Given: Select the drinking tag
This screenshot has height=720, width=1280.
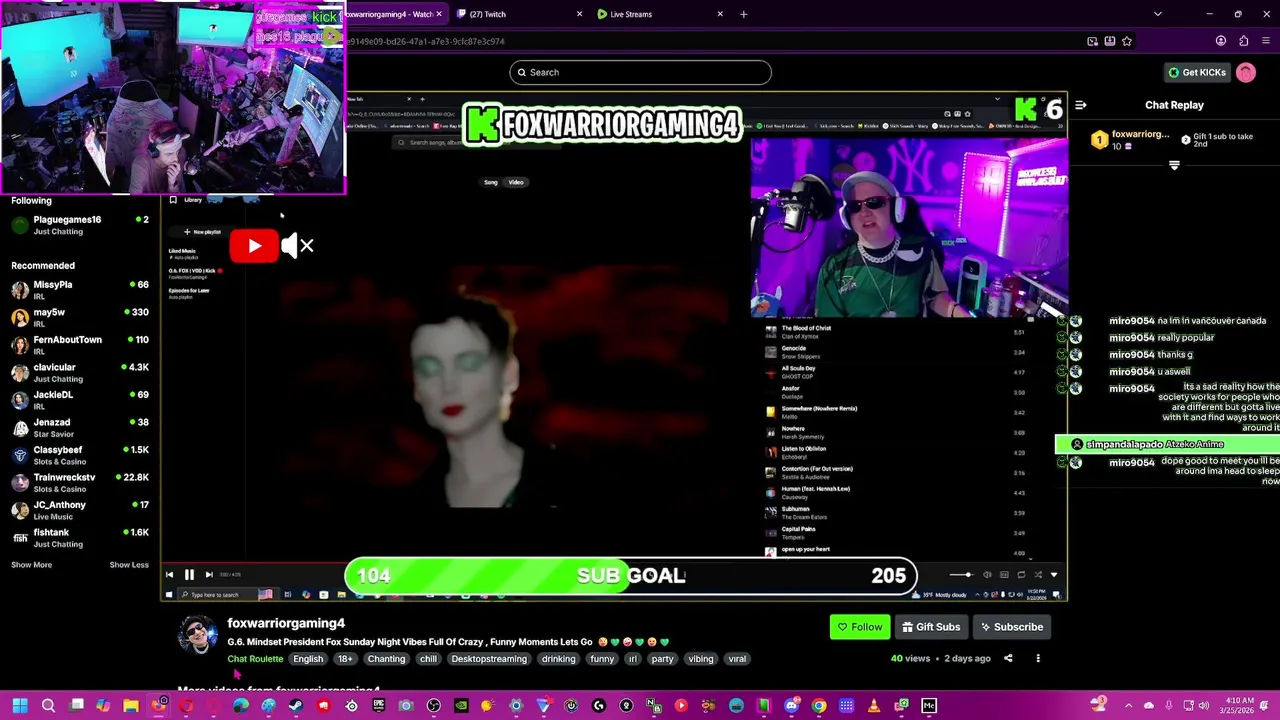Looking at the screenshot, I should click(558, 659).
